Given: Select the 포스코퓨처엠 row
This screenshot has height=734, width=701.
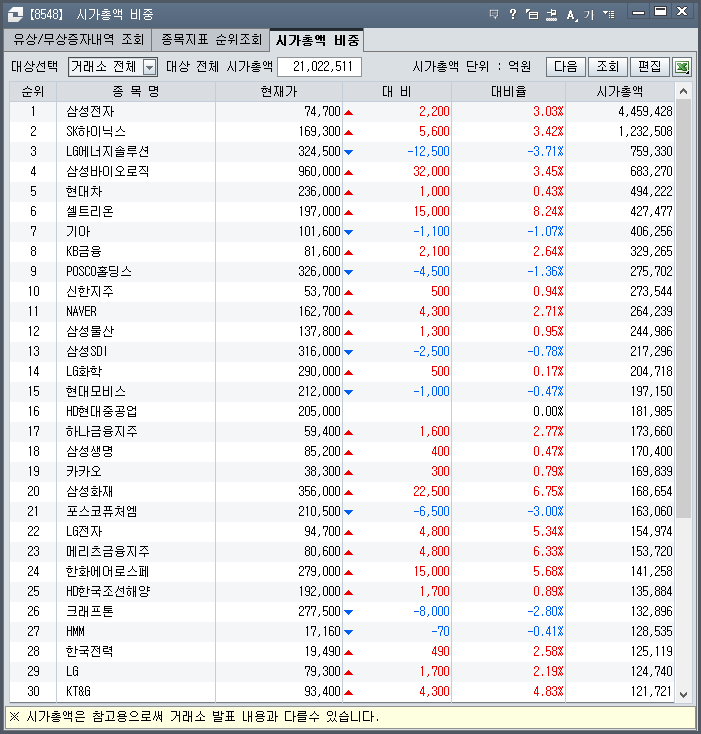Looking at the screenshot, I should pyautogui.click(x=342, y=512).
